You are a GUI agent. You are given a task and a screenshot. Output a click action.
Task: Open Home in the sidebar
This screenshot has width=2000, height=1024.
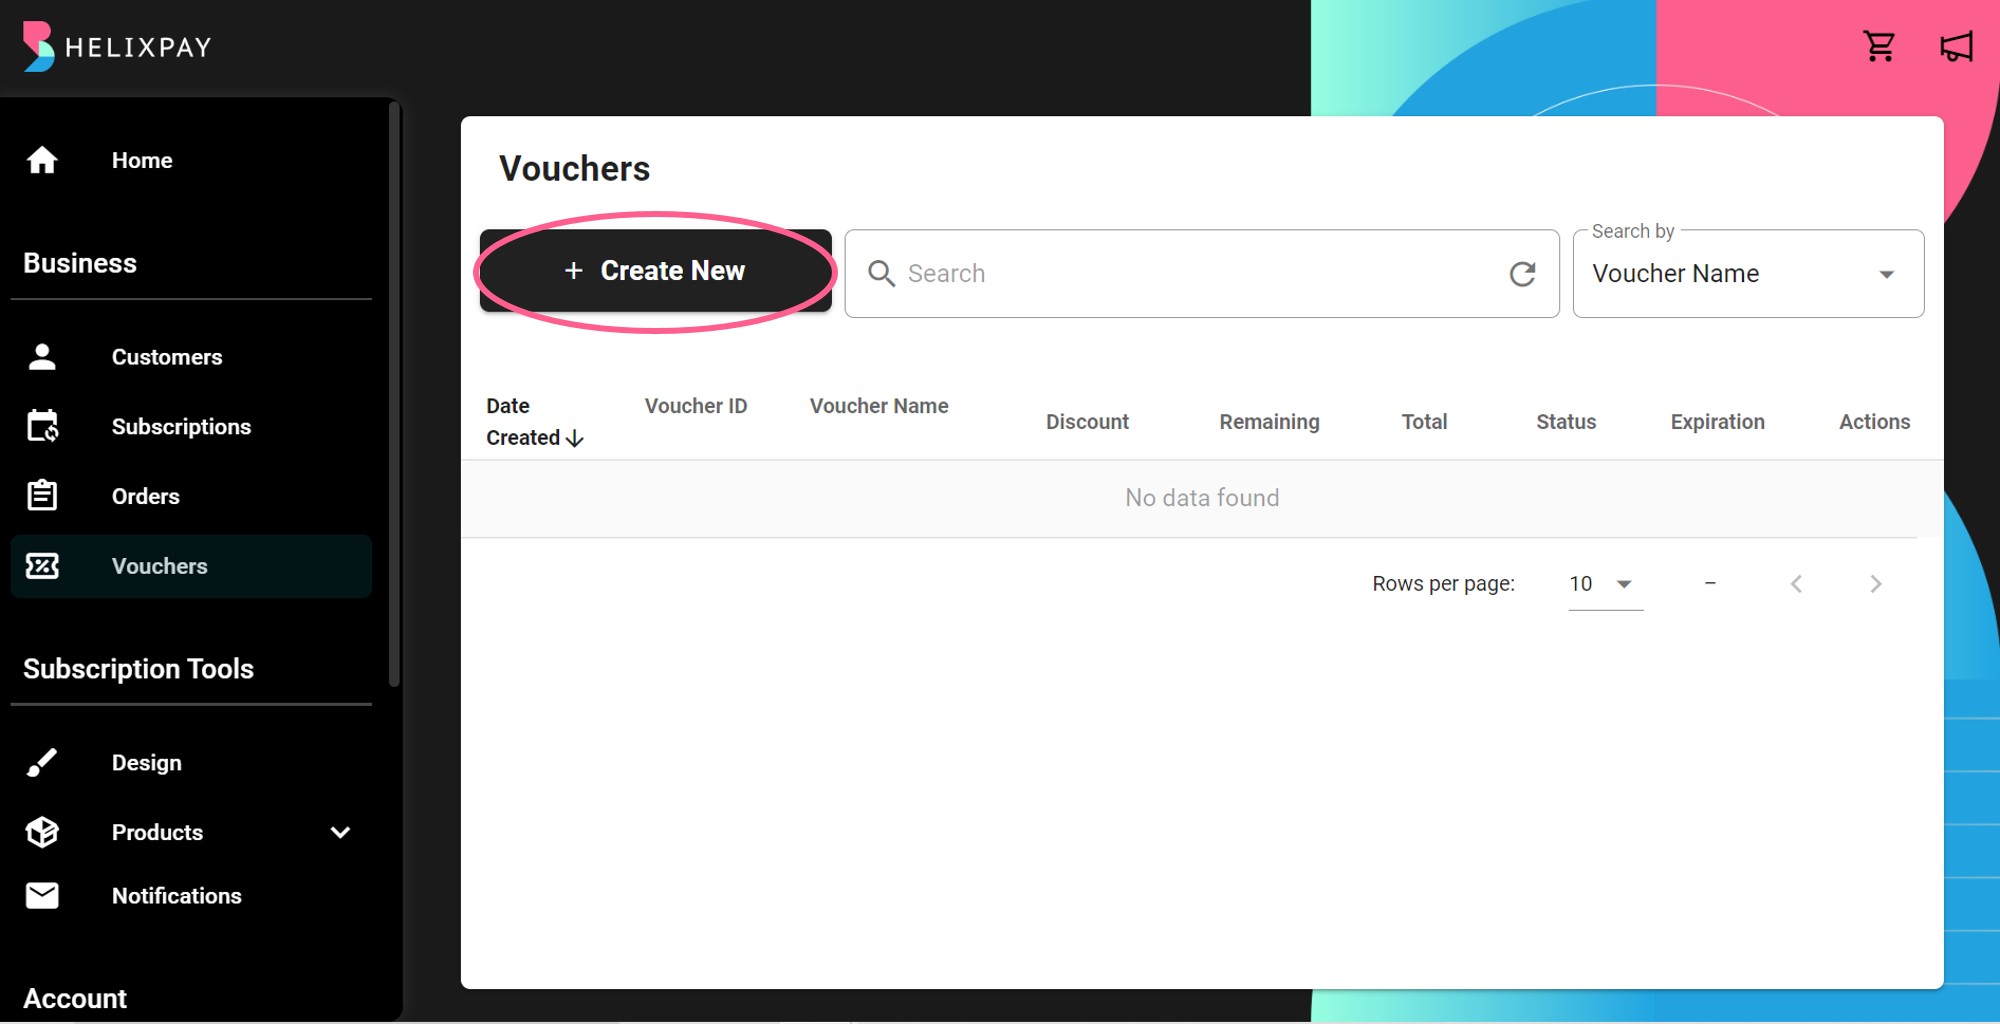pos(191,160)
